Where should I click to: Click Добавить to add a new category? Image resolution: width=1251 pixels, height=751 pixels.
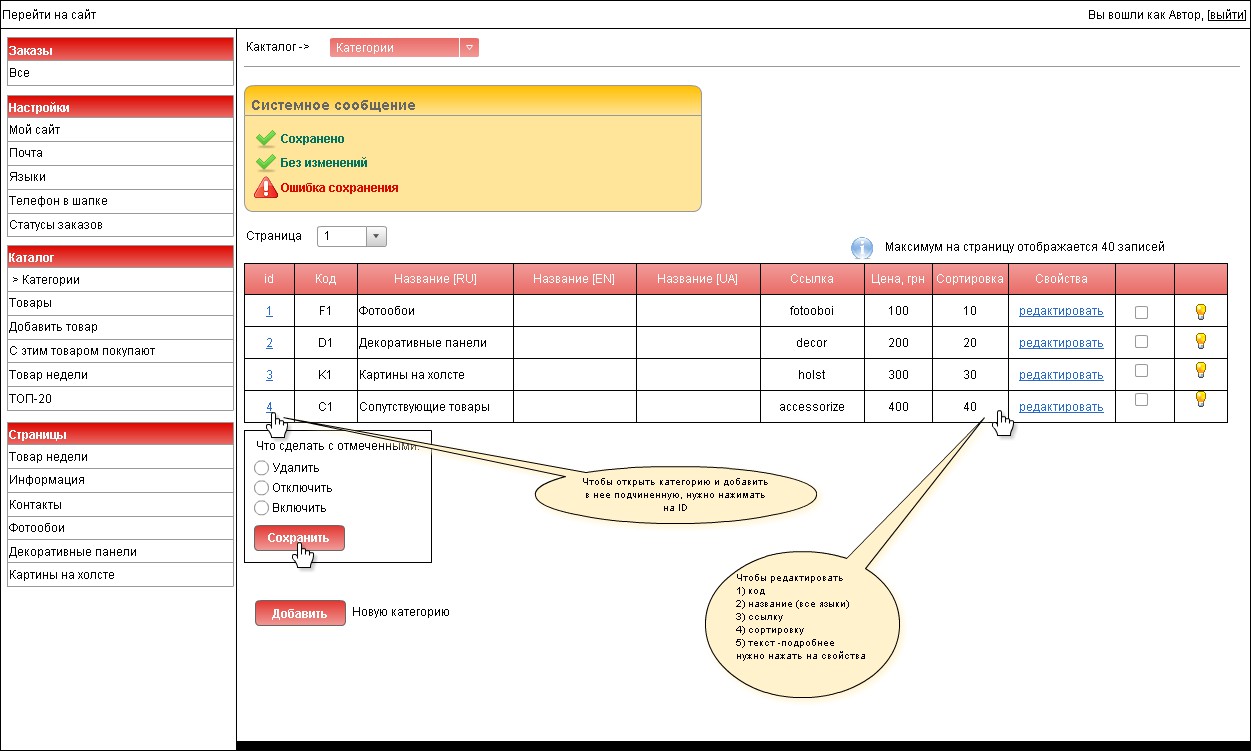pos(300,613)
